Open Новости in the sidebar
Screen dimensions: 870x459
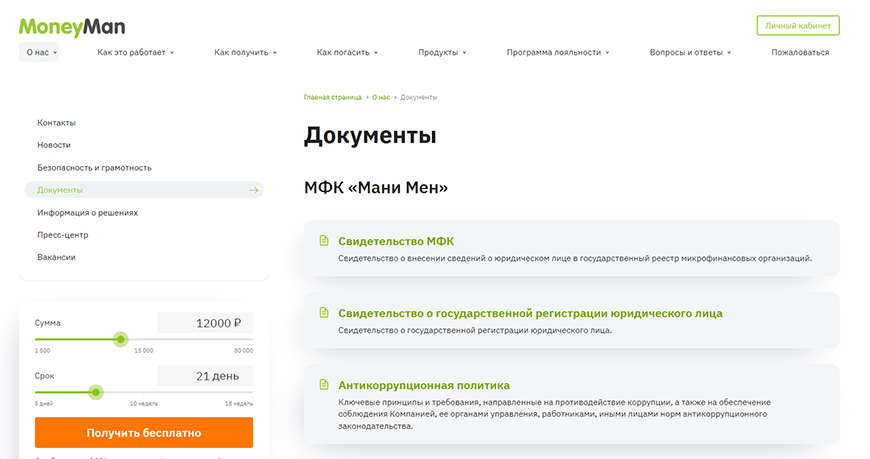click(x=54, y=145)
